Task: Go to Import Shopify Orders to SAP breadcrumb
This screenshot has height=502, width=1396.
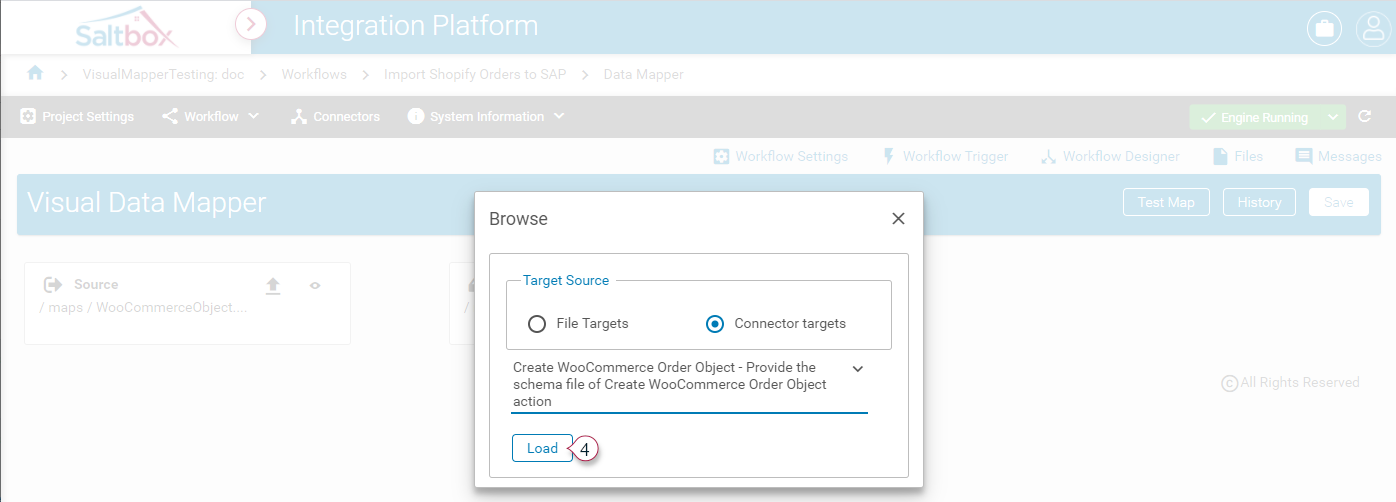Action: coord(475,74)
